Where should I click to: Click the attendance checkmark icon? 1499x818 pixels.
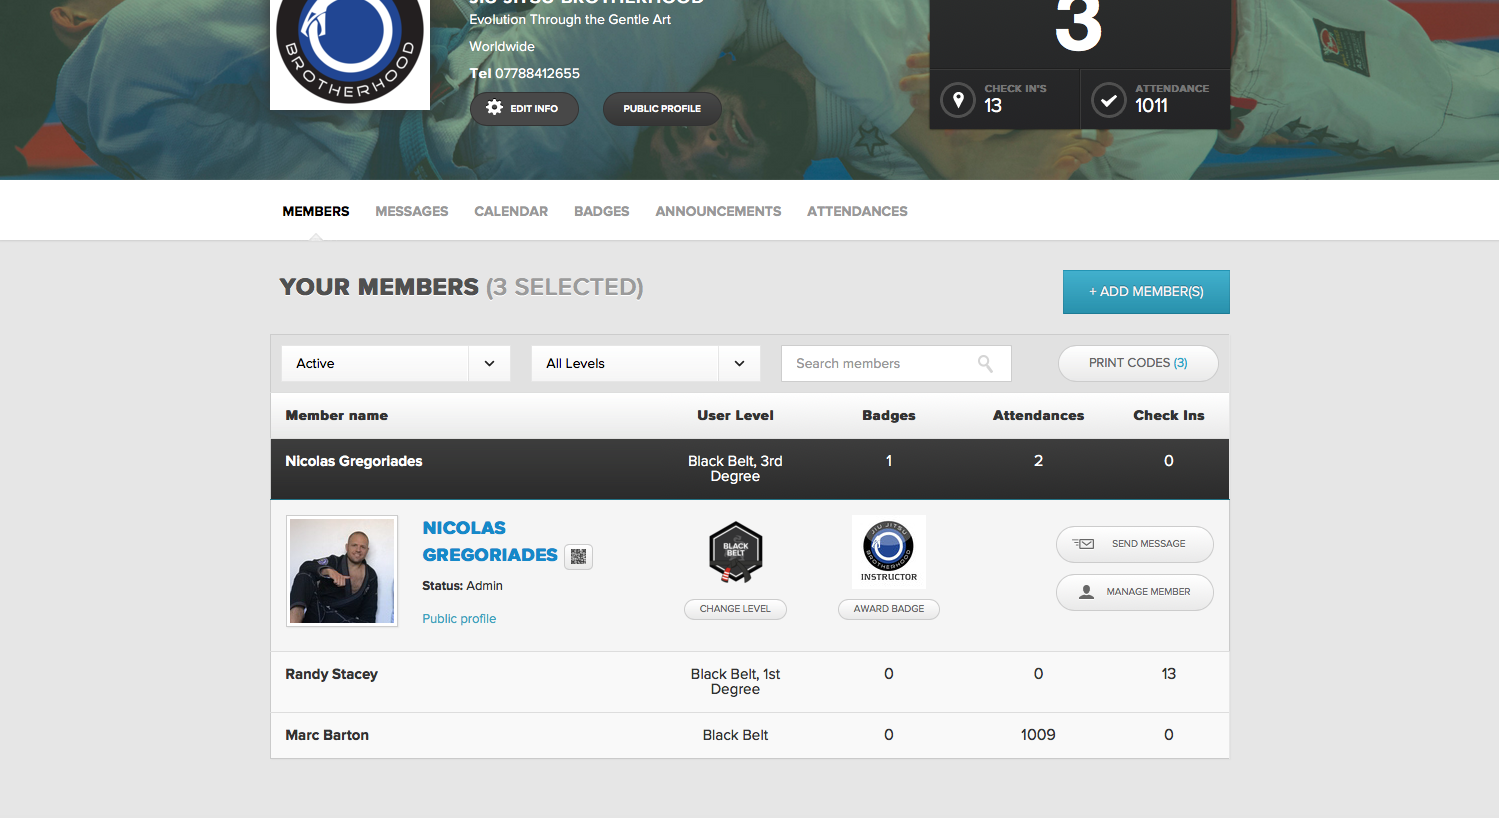pos(1108,100)
